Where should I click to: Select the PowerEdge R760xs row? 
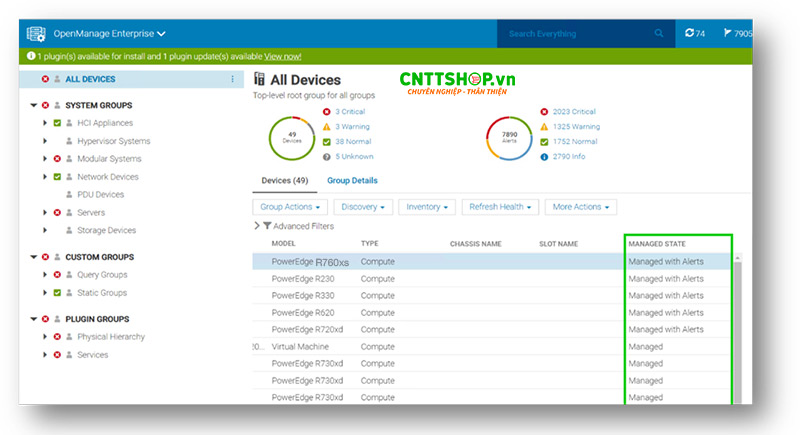click(492, 262)
